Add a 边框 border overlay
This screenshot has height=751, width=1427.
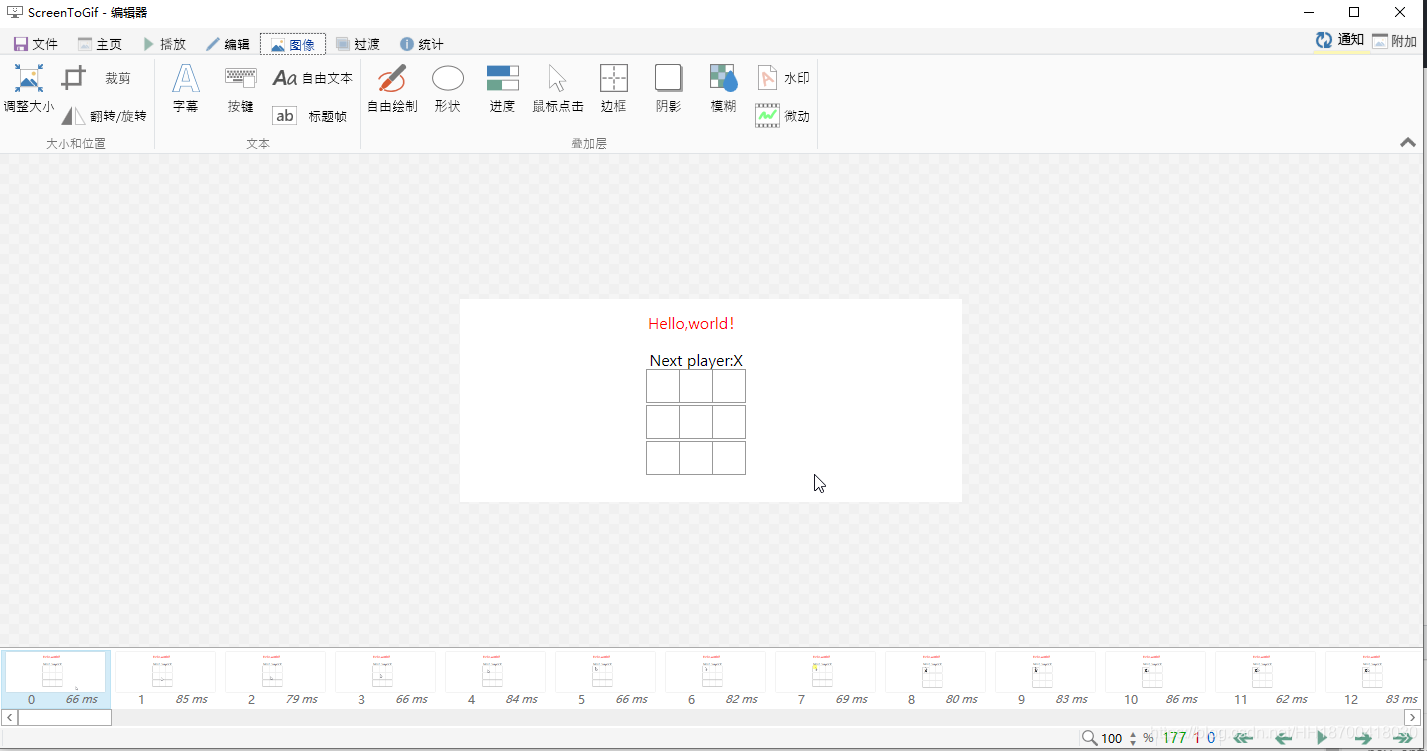613,89
